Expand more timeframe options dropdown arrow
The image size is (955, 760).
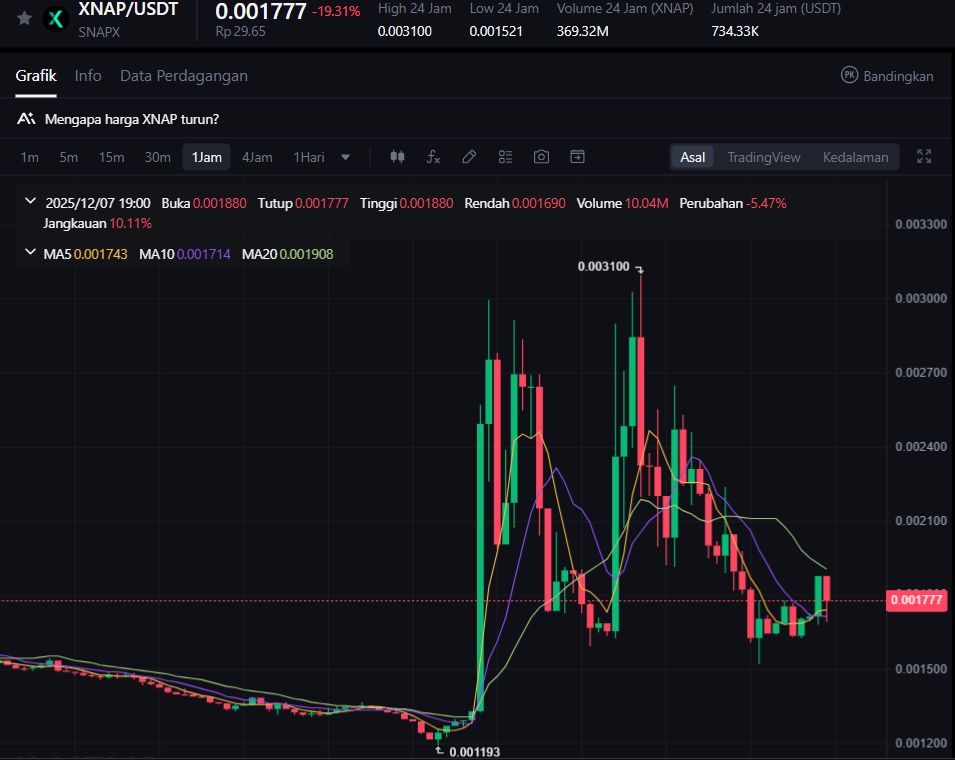(346, 157)
